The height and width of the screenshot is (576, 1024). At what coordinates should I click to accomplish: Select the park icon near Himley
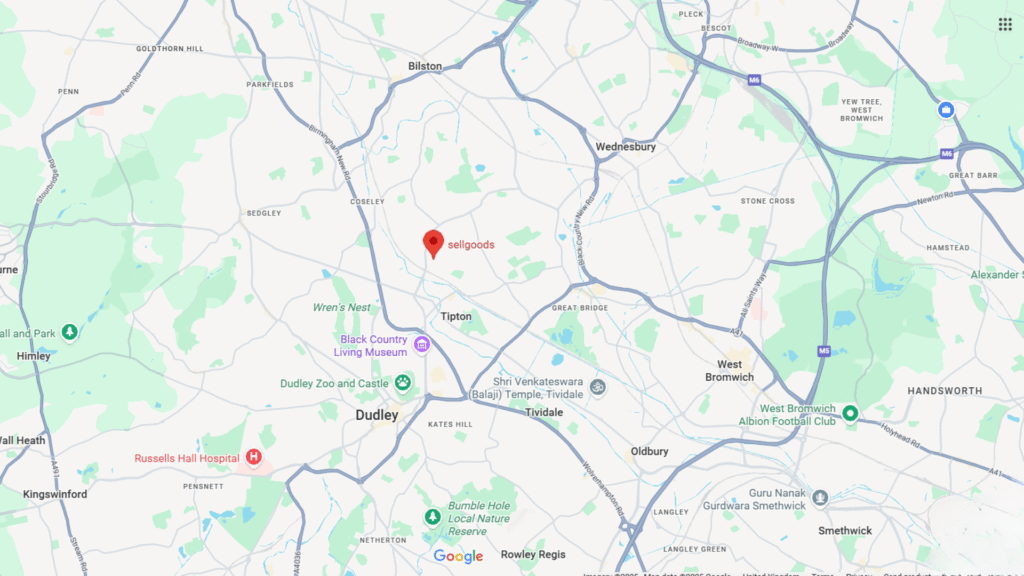(x=70, y=332)
